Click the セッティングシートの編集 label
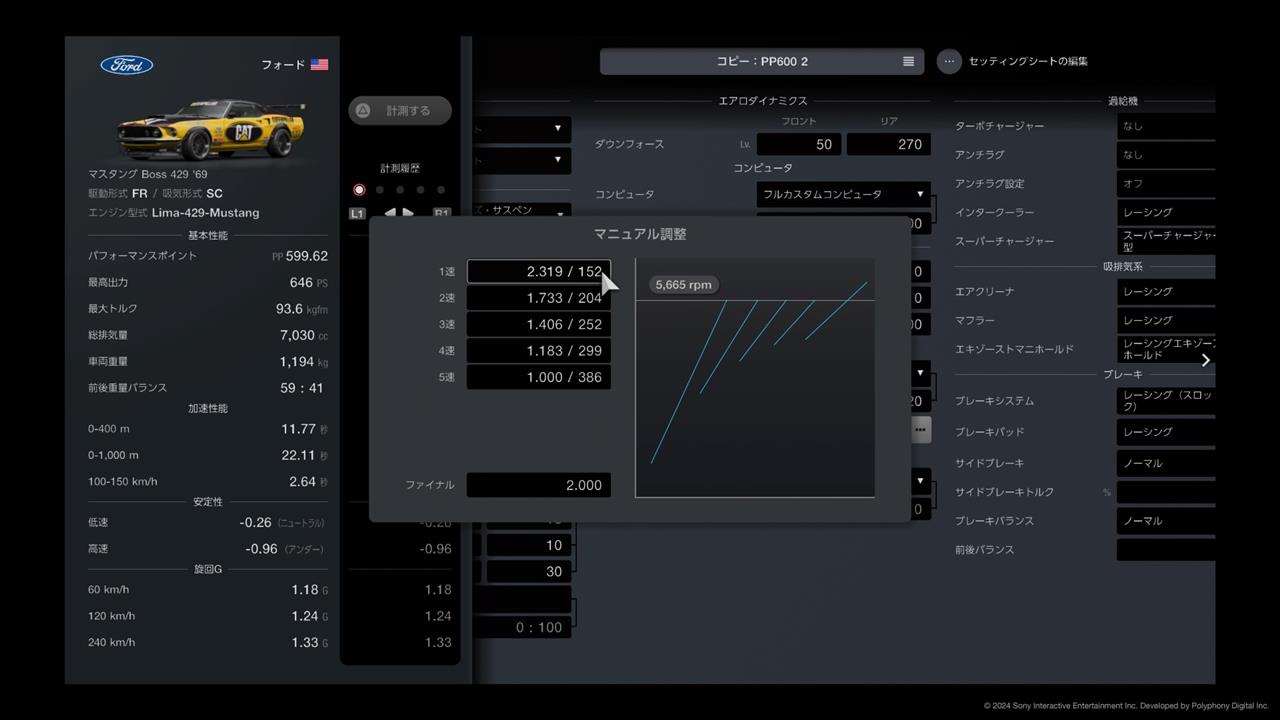The width and height of the screenshot is (1280, 720). 1028,61
